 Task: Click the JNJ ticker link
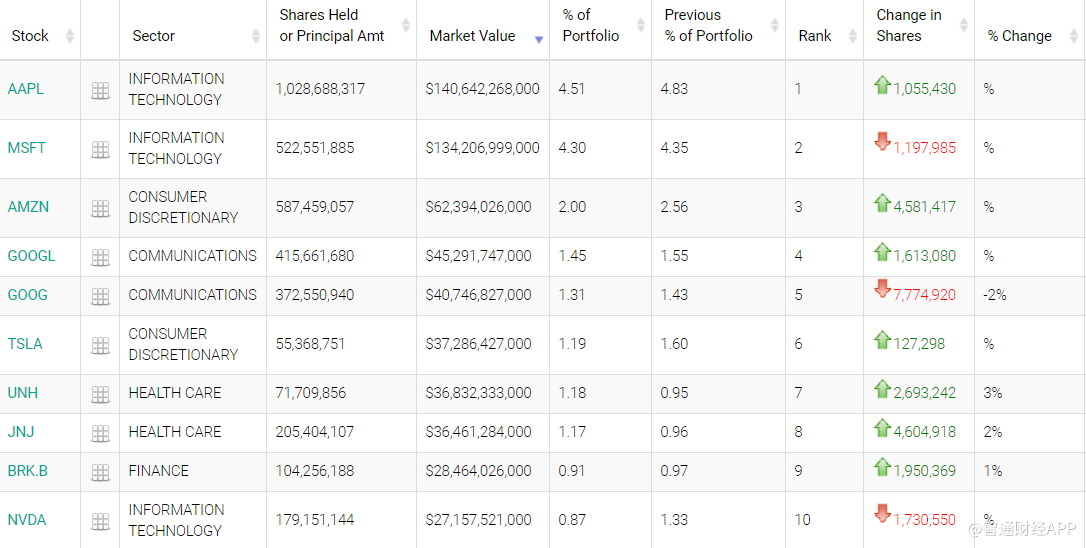21,432
